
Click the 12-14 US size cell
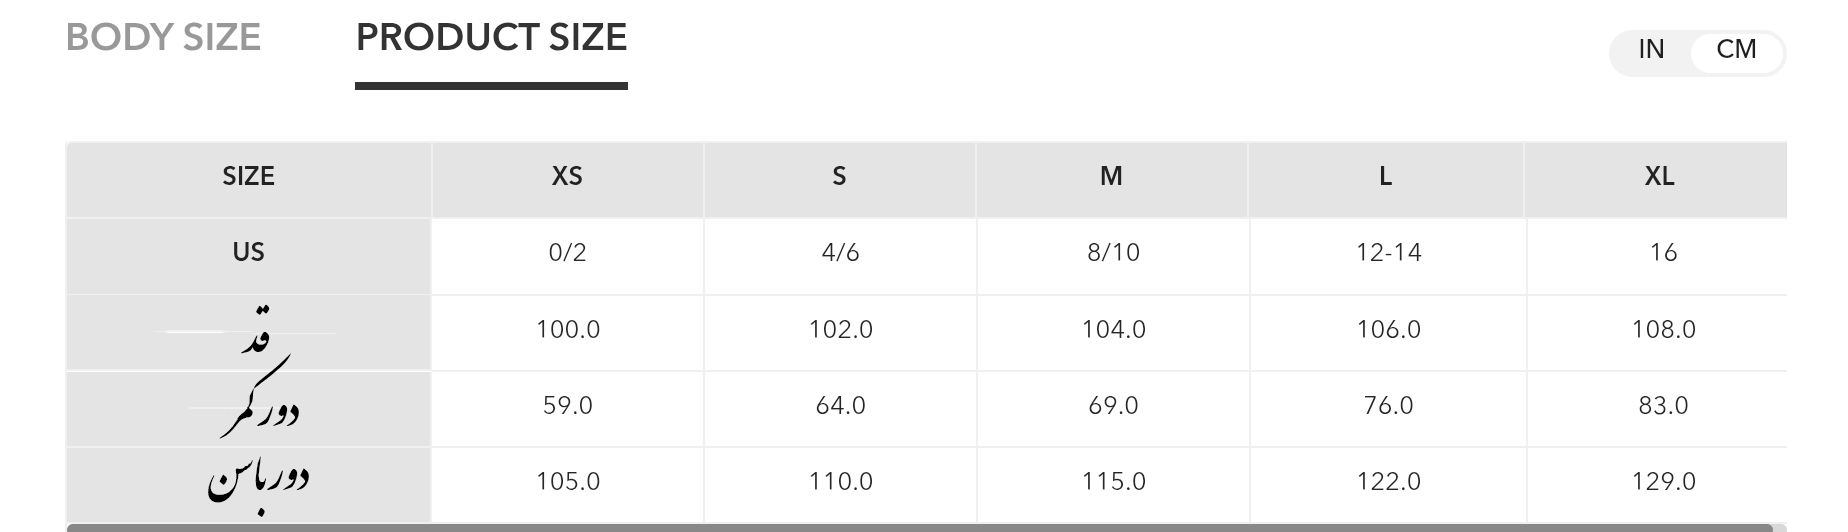pos(1388,253)
